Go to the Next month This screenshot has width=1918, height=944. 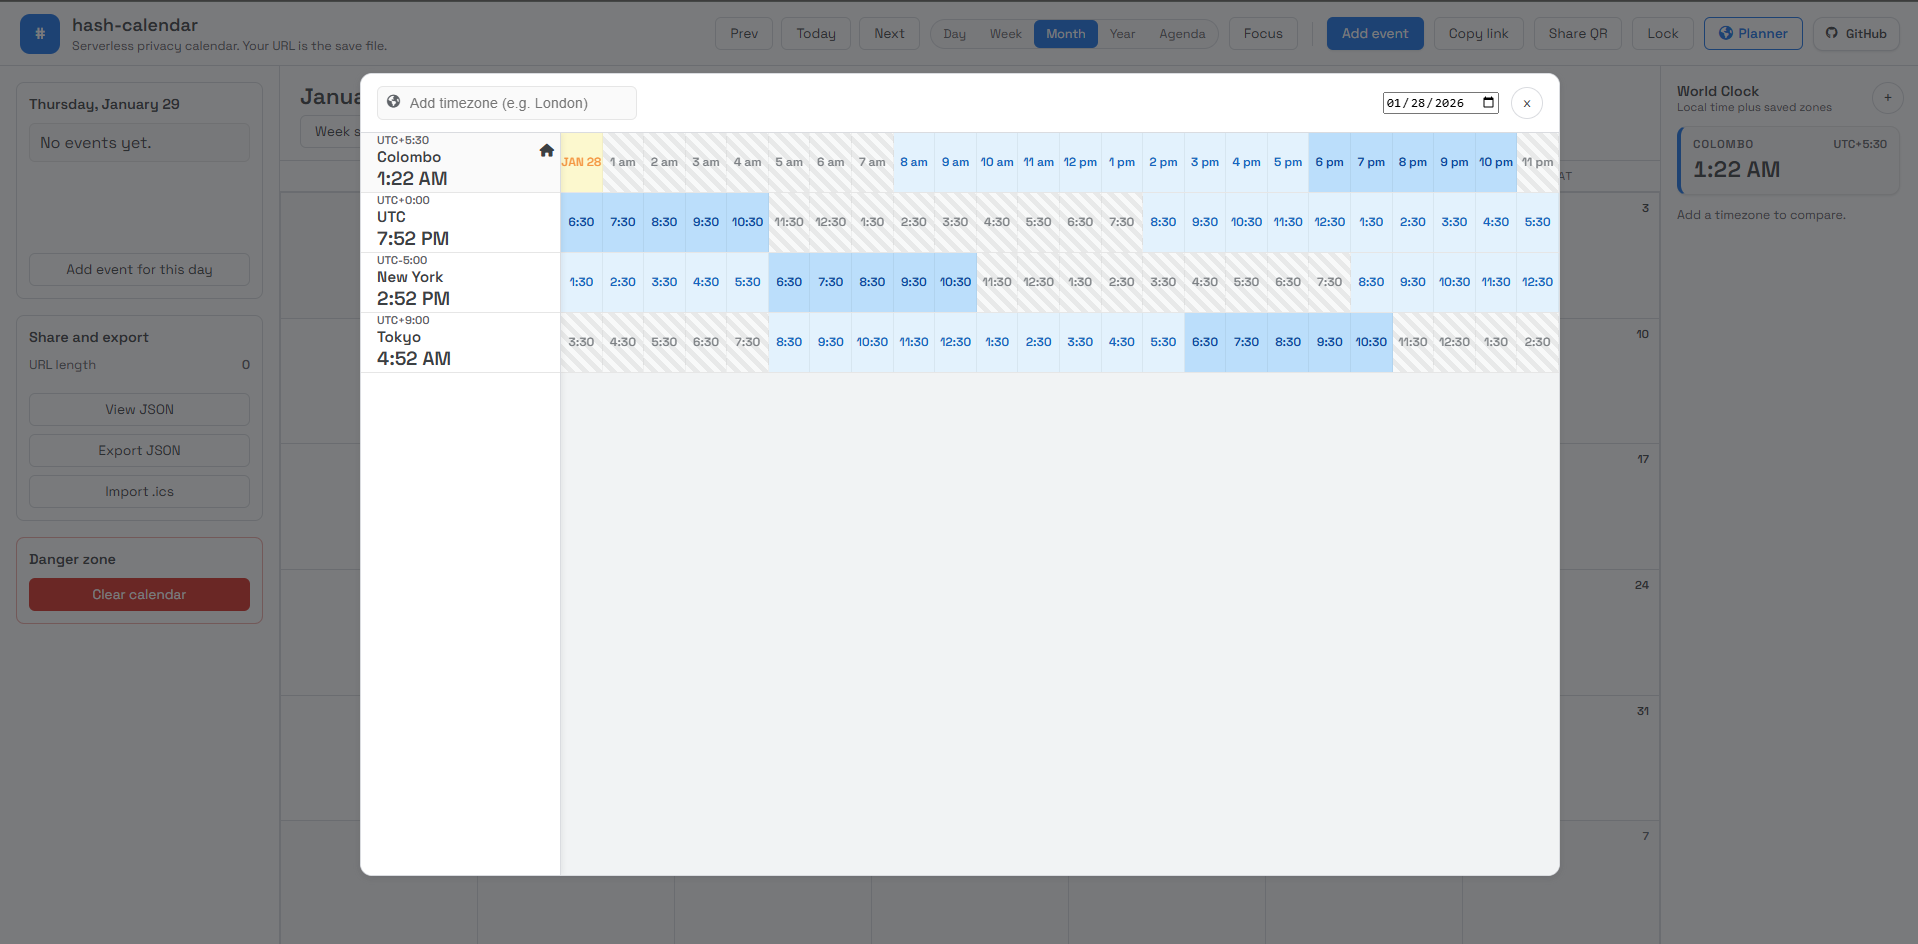[x=889, y=33]
